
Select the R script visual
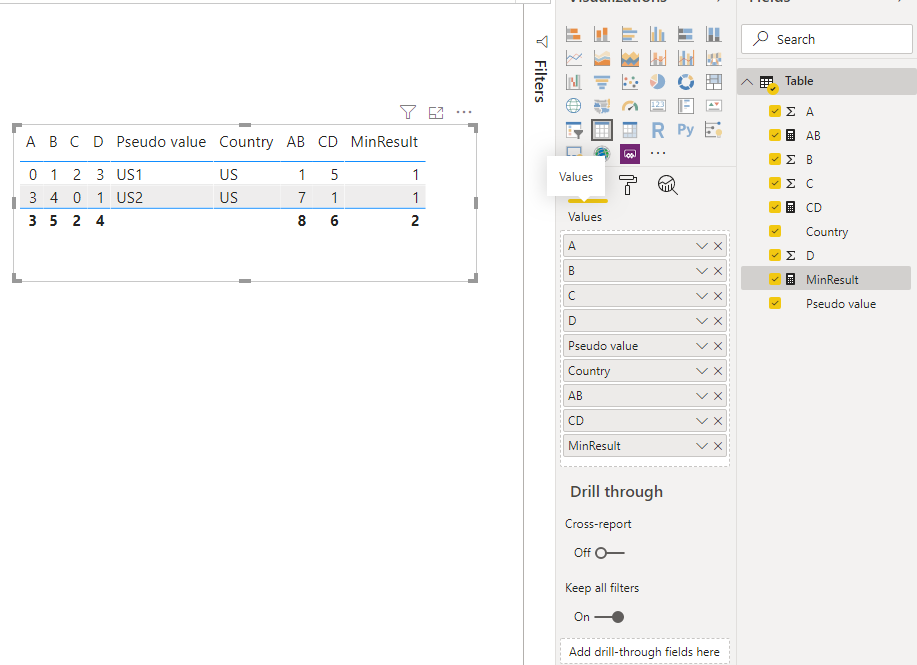[657, 130]
